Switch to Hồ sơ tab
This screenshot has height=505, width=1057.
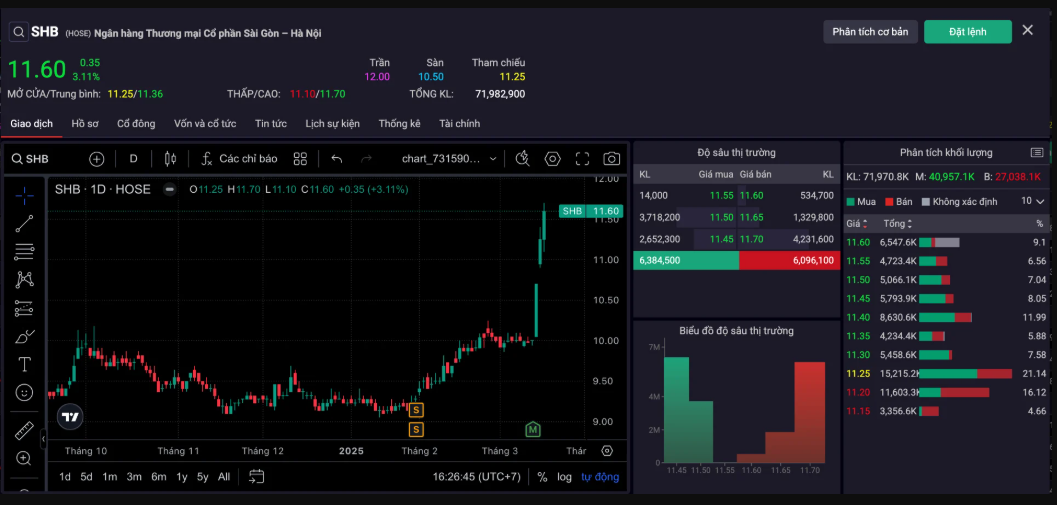85,123
